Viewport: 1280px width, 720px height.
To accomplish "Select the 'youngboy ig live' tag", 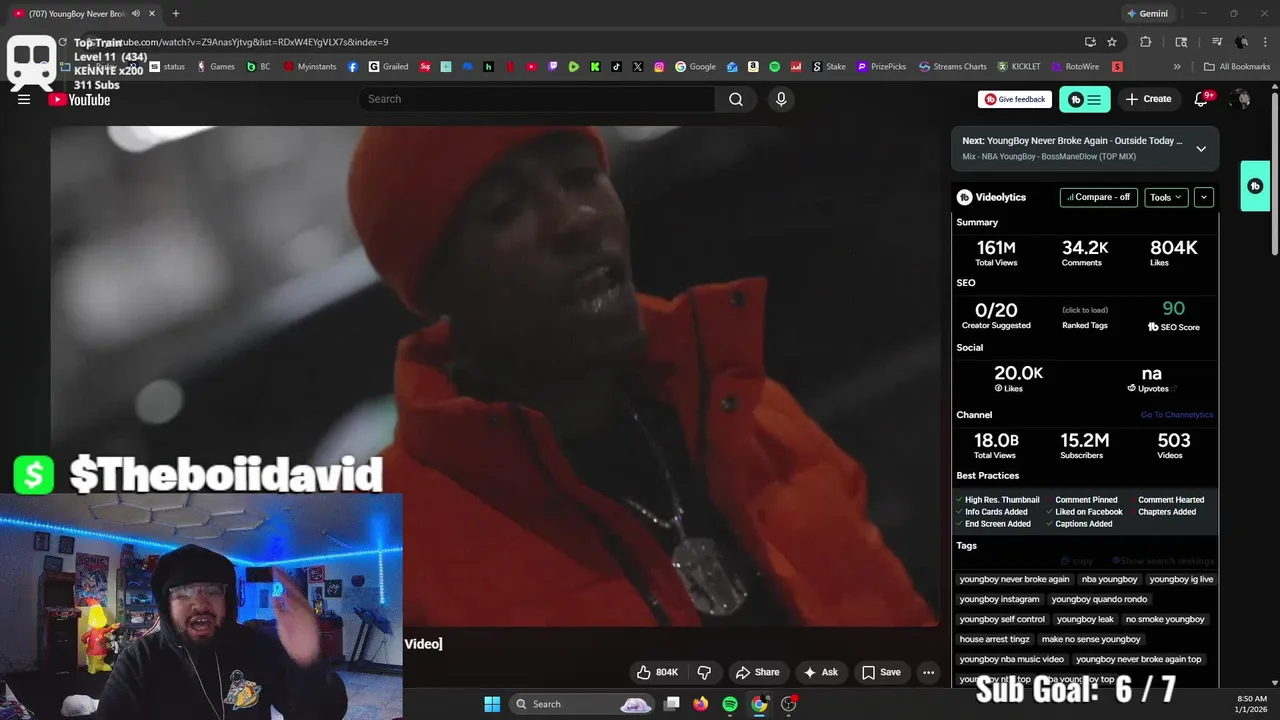I will click(1181, 579).
